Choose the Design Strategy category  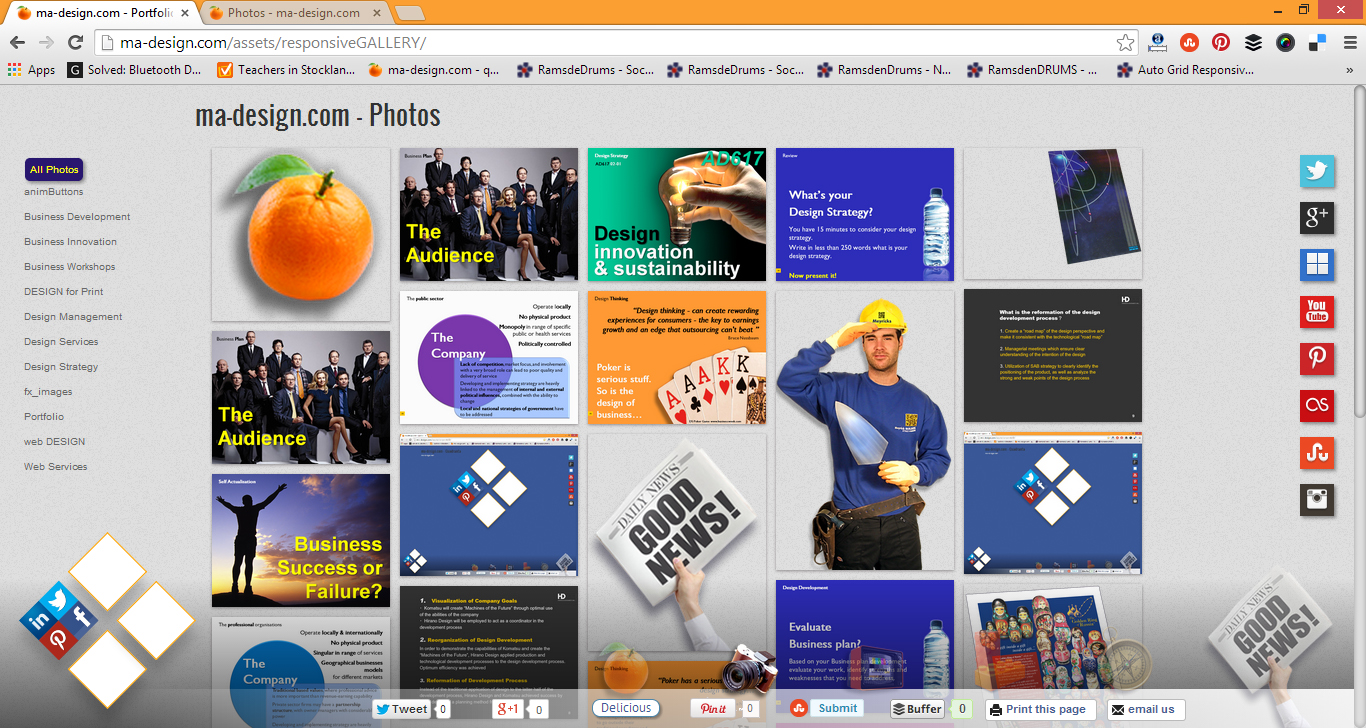61,367
